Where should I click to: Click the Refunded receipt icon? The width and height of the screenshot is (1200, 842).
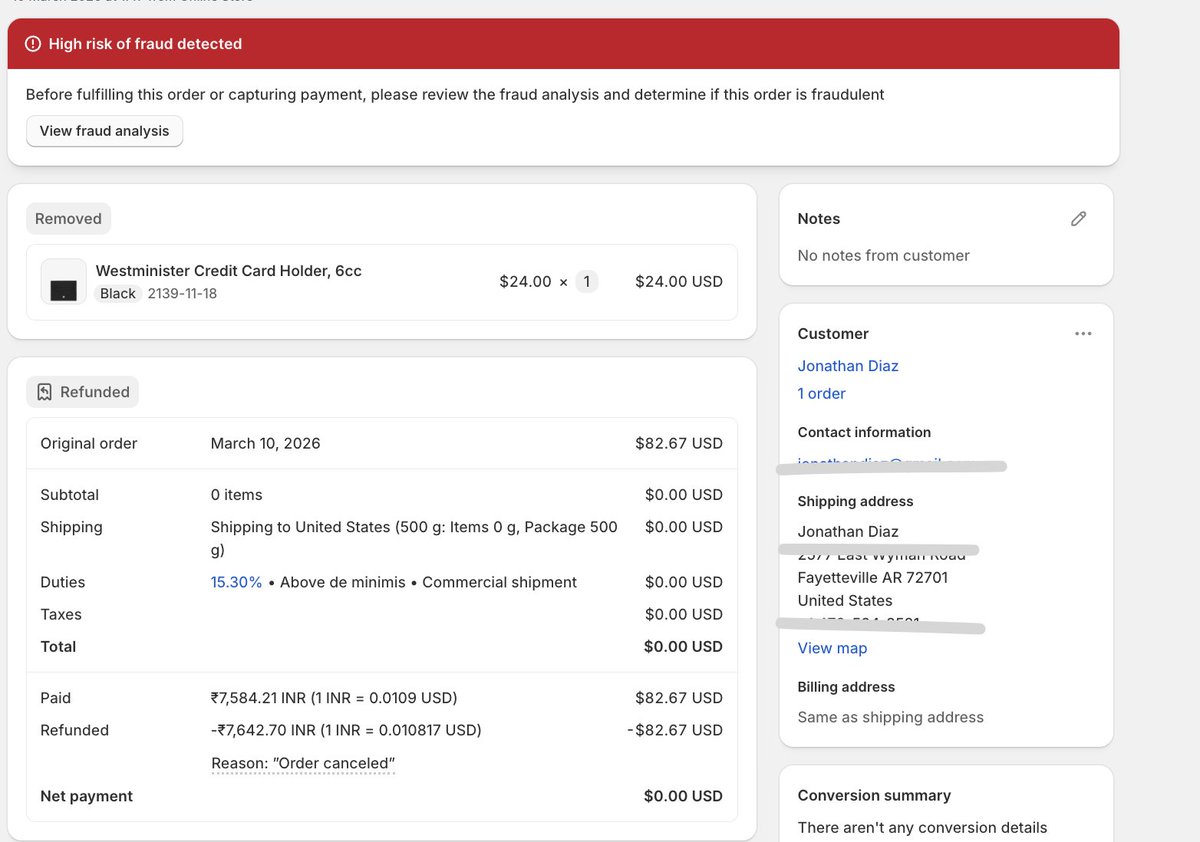pyautogui.click(x=44, y=392)
